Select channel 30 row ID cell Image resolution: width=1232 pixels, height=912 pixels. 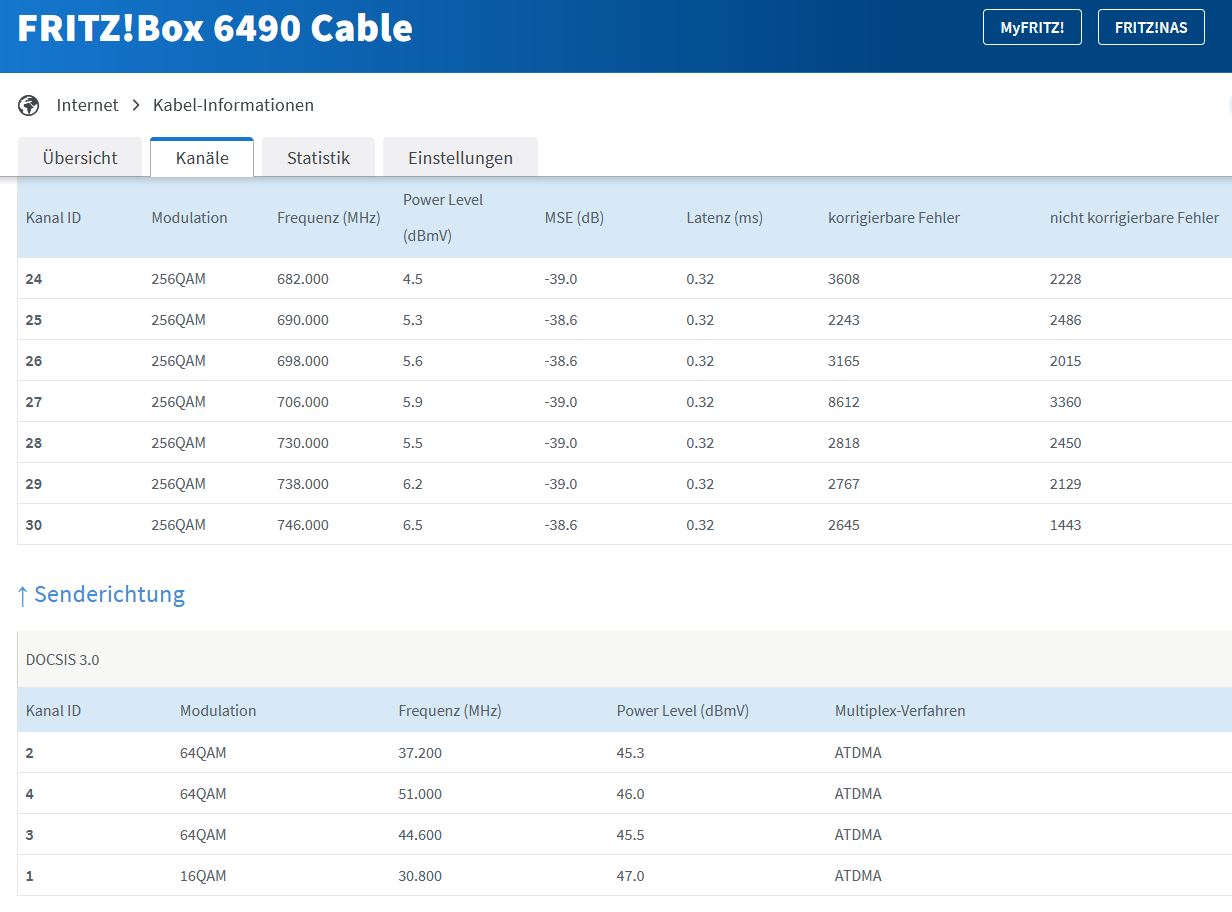[34, 525]
